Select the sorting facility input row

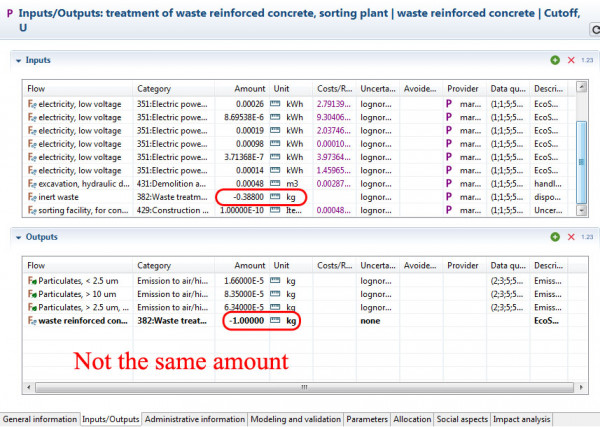[299, 210]
